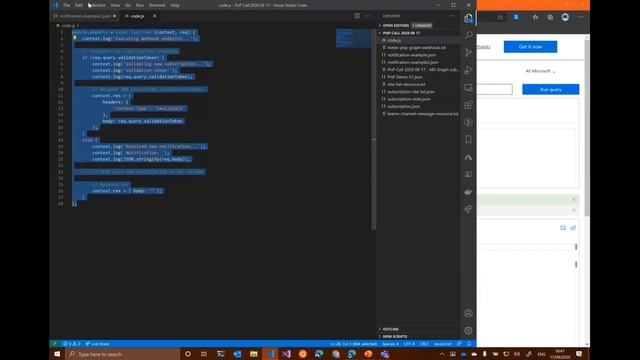Expand the Open Editors section

click(x=395, y=25)
